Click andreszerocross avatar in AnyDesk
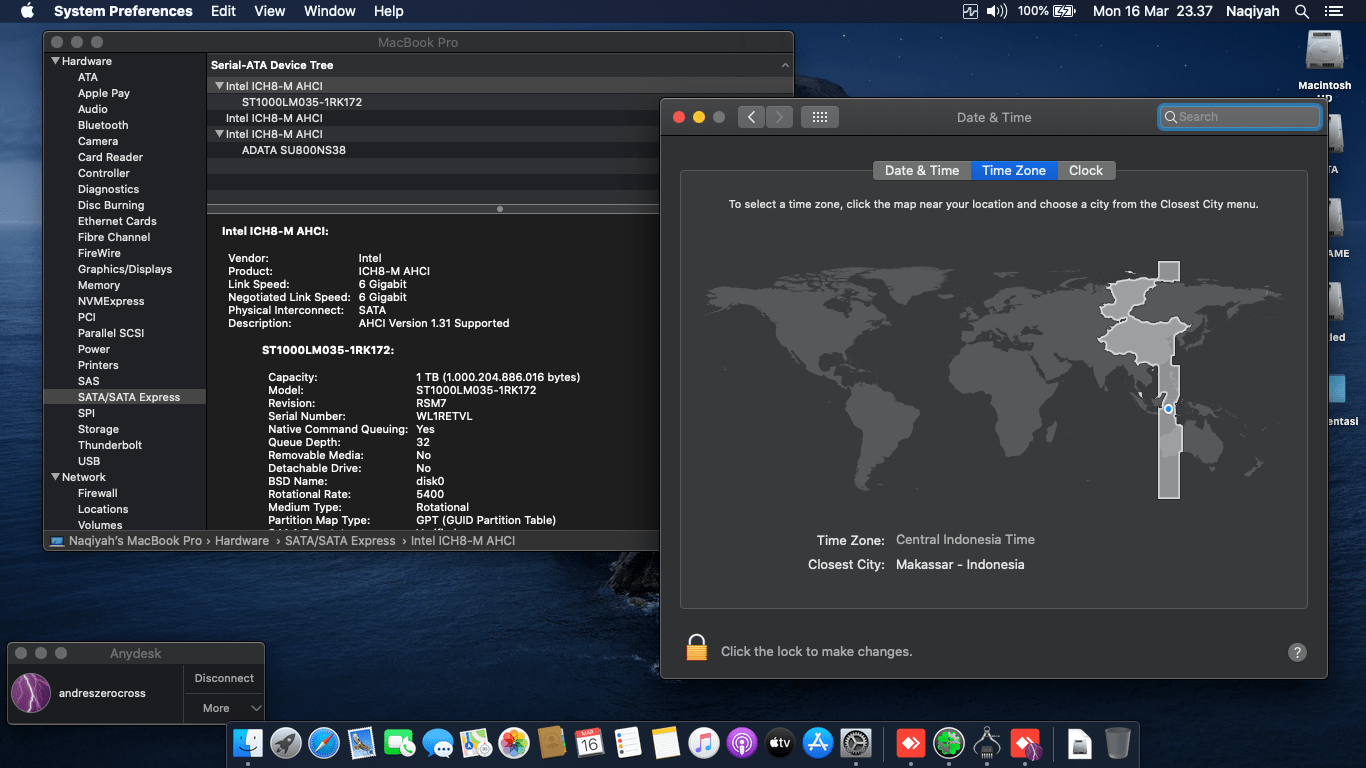Viewport: 1366px width, 768px height. pyautogui.click(x=31, y=693)
